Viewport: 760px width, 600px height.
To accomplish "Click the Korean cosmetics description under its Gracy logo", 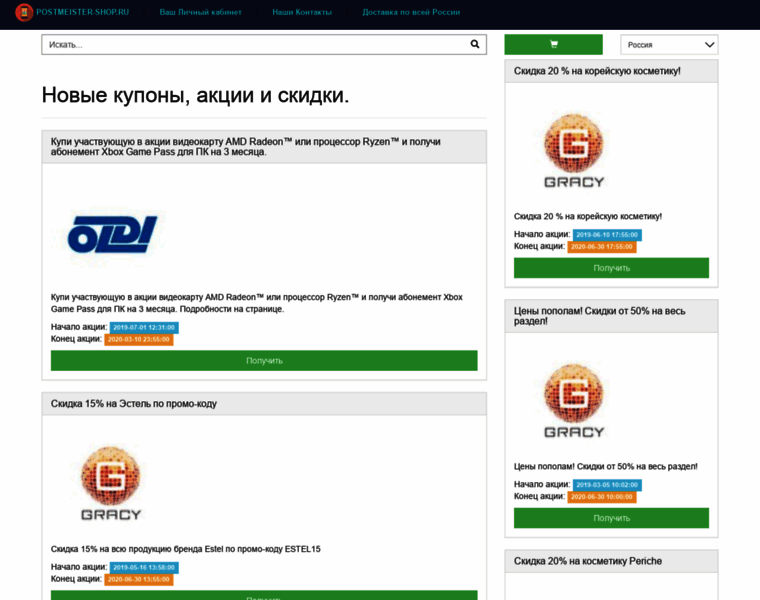I will click(x=588, y=216).
